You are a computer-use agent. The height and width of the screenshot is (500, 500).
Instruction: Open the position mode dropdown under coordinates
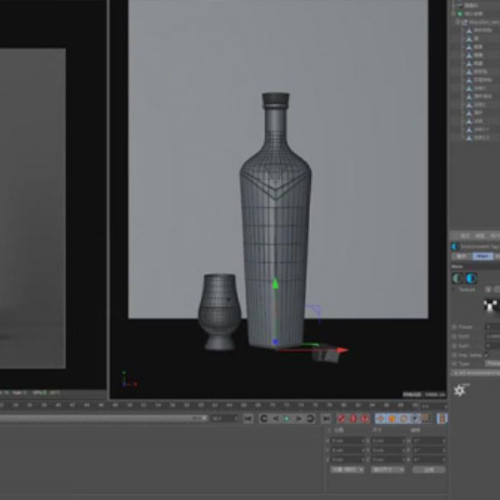pyautogui.click(x=348, y=470)
